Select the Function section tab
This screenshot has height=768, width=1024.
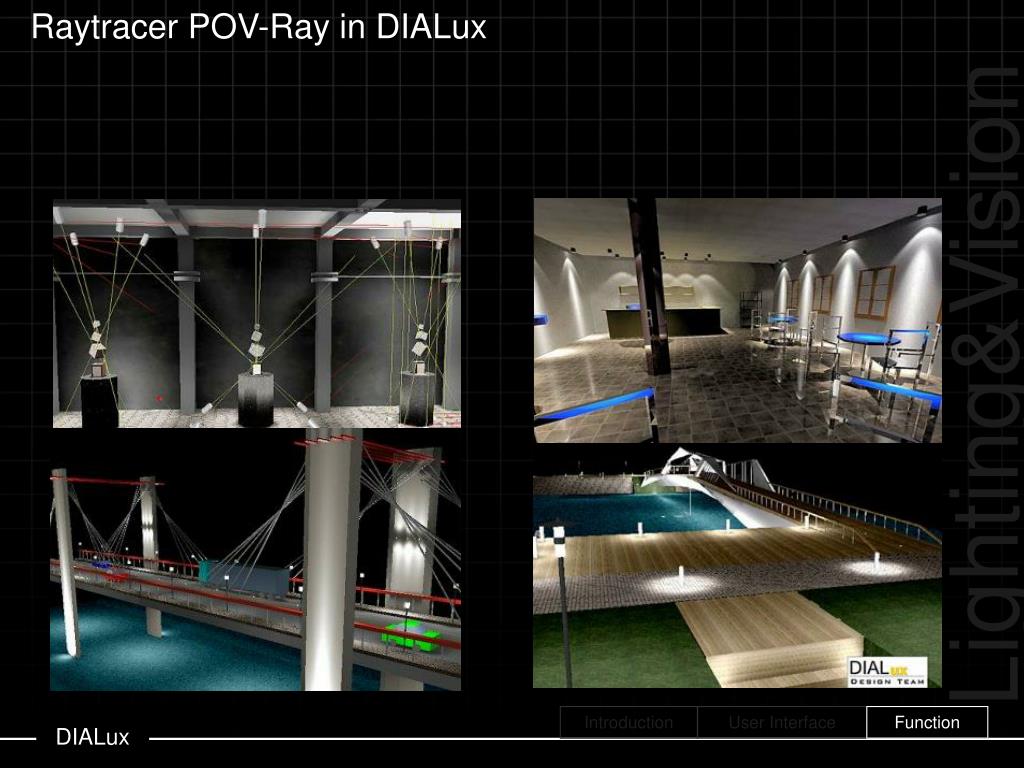tap(927, 722)
